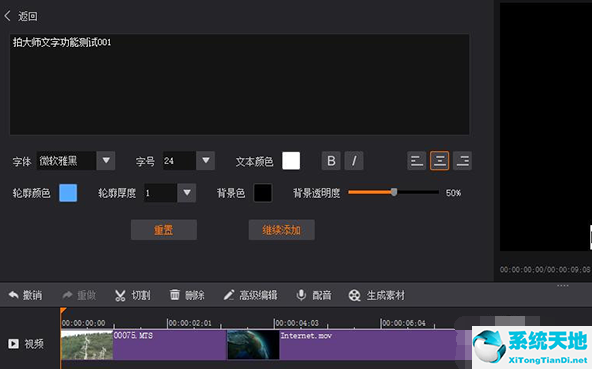Toggle bold formatting with the B button

click(331, 161)
